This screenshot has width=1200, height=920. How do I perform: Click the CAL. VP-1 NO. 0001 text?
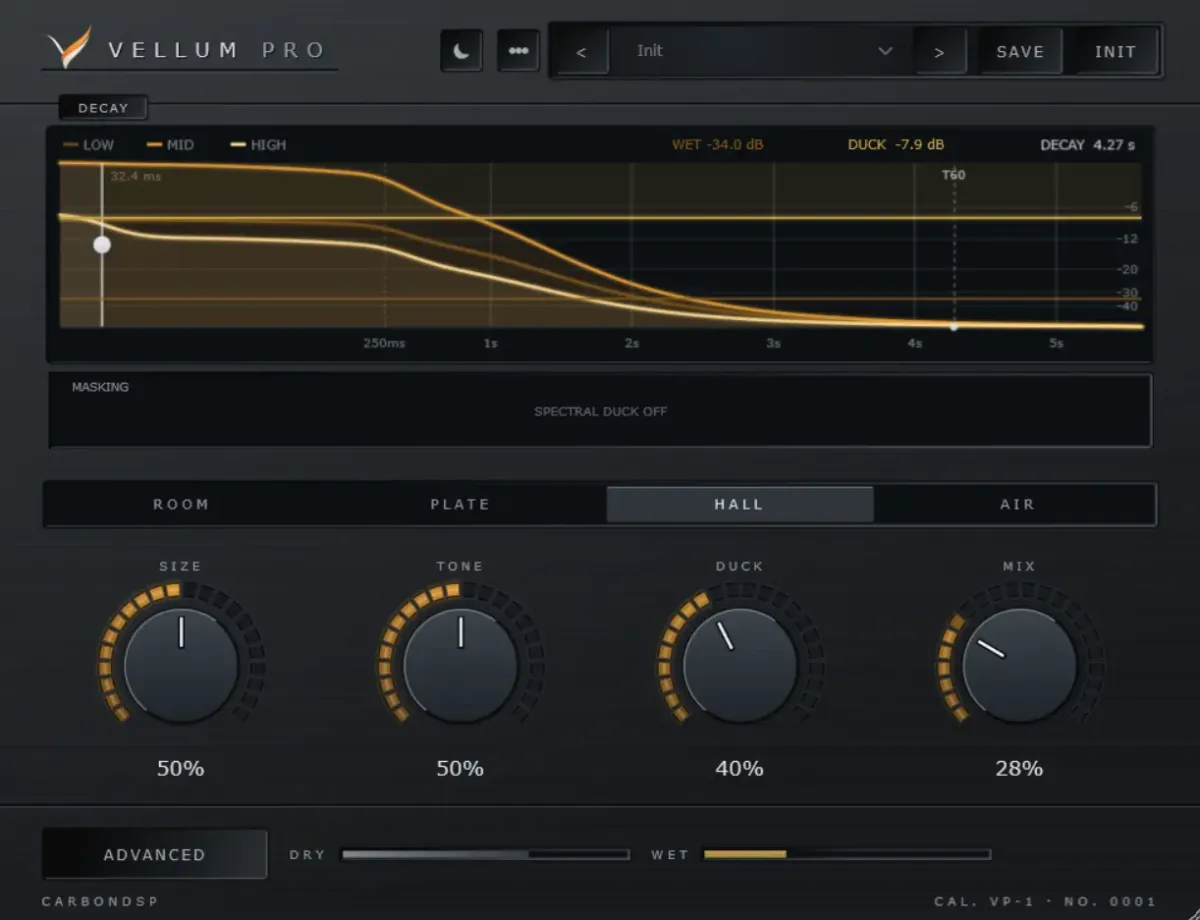point(1045,901)
